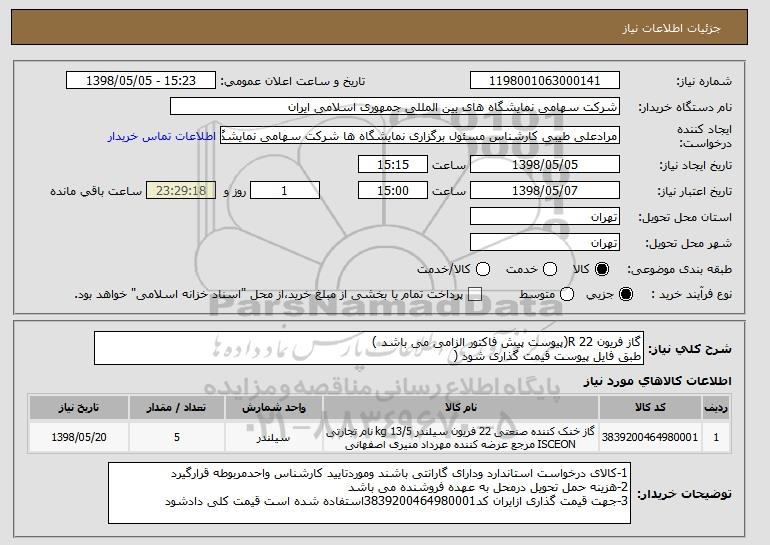
Task: Click the نام کالا column header
Action: 461,408
